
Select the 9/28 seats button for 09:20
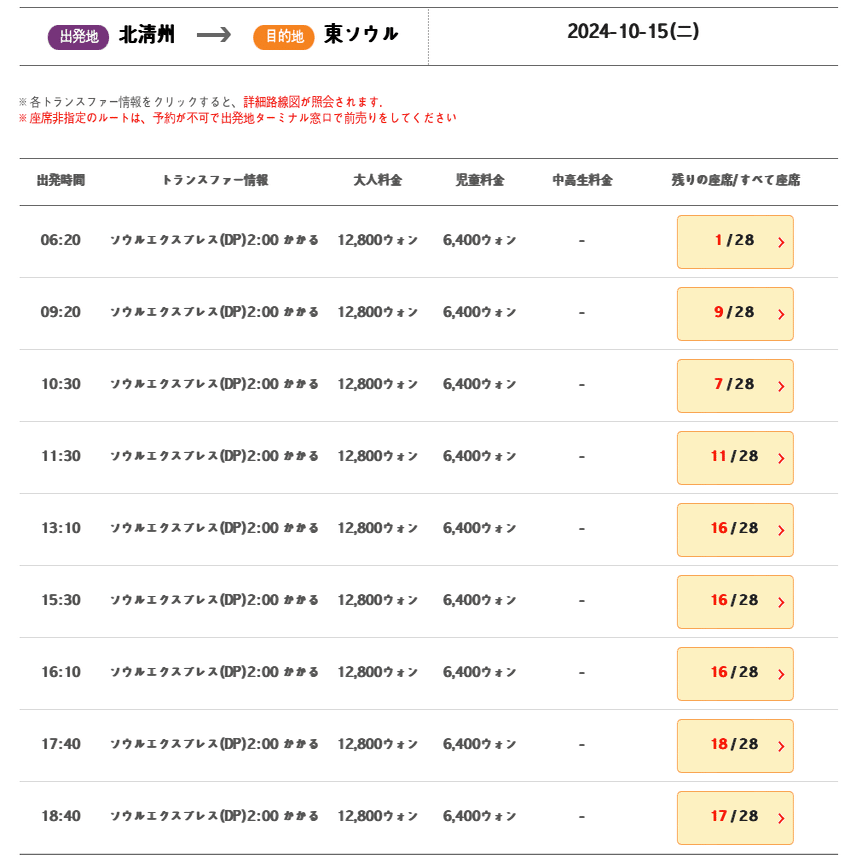pyautogui.click(x=734, y=313)
